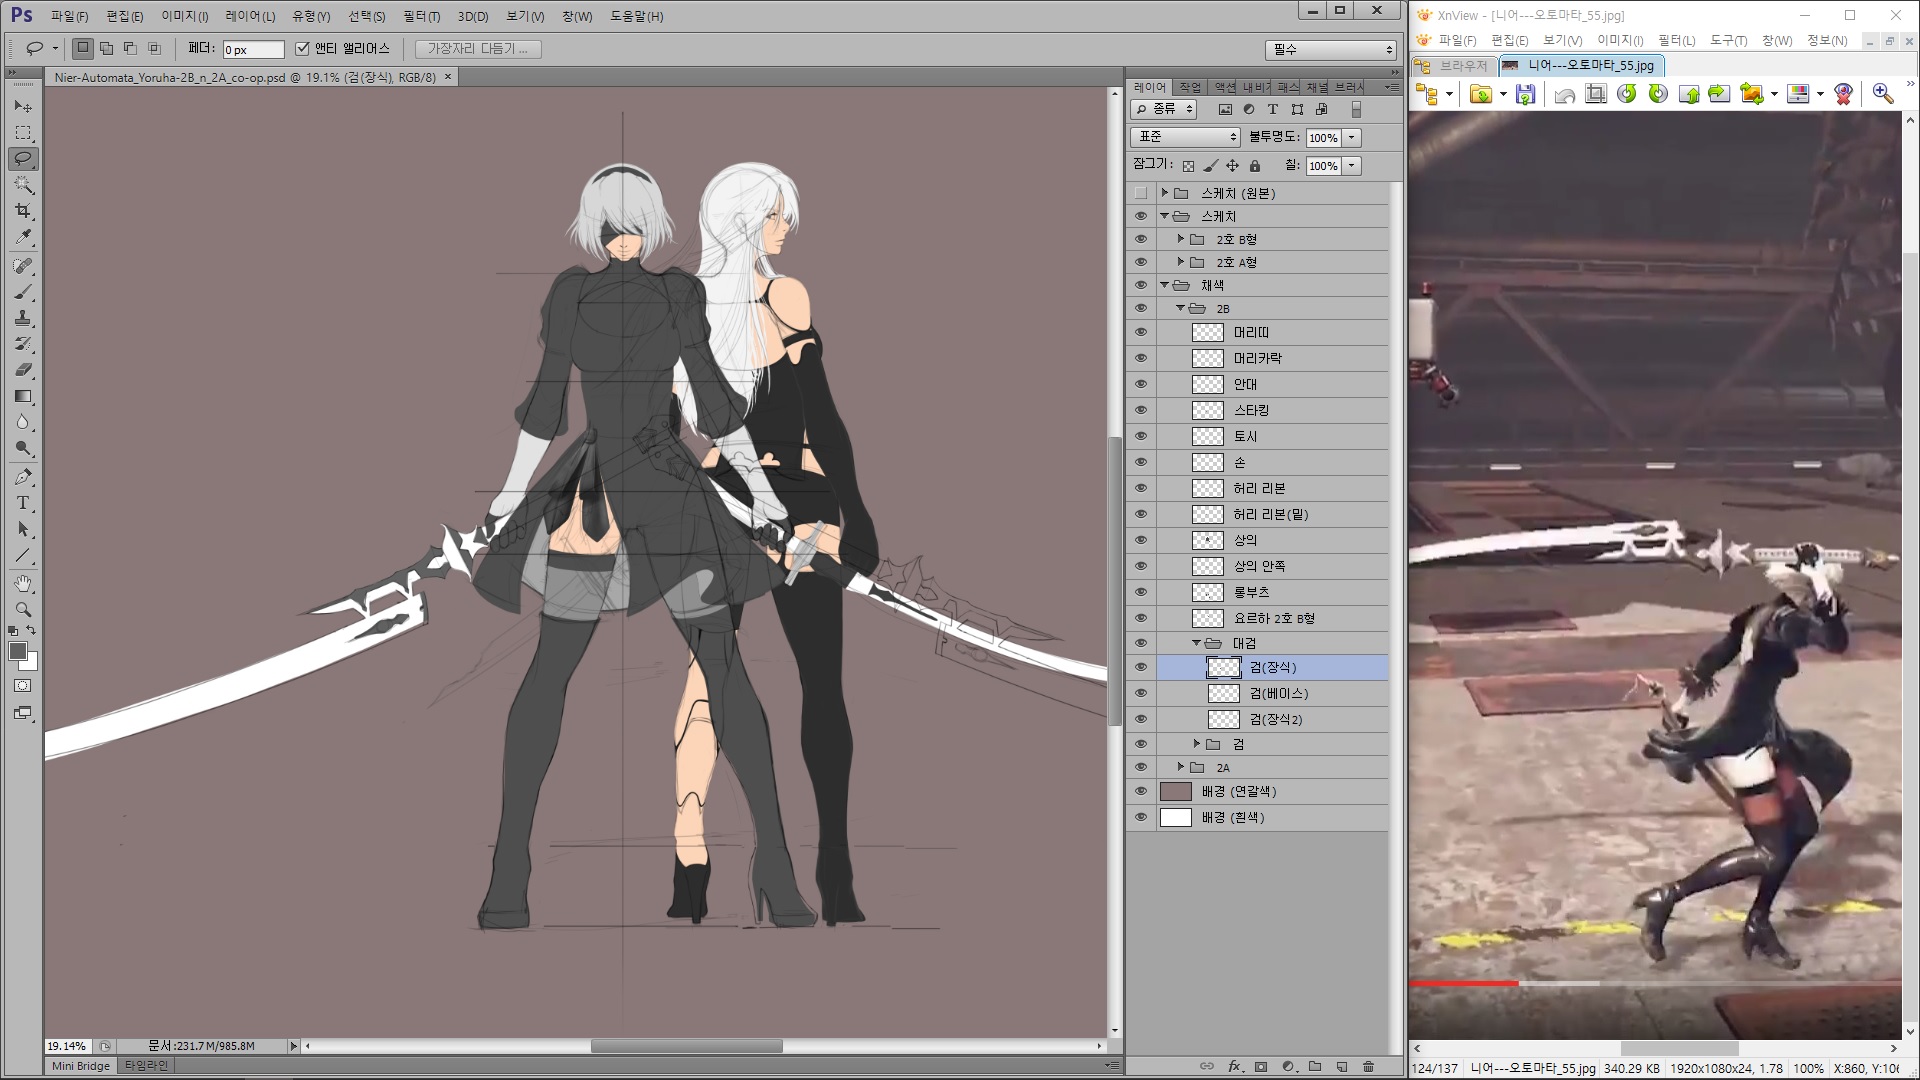Click the 가장자리 다듬기 button

click(x=477, y=48)
